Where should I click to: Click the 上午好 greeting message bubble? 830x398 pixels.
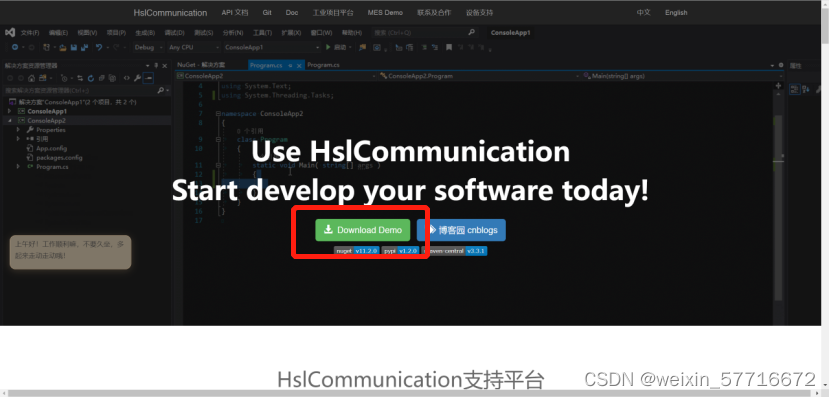[70, 252]
